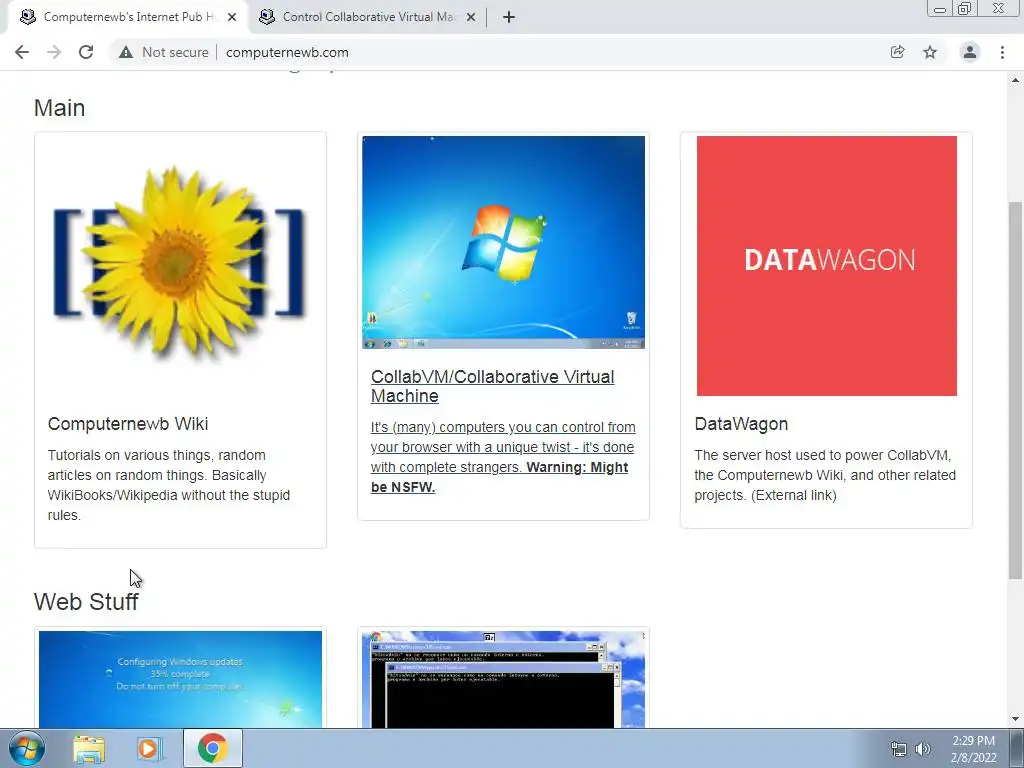Open the CollabVM/Collaborative Virtual Machine link
The width and height of the screenshot is (1024, 768).
(x=492, y=386)
